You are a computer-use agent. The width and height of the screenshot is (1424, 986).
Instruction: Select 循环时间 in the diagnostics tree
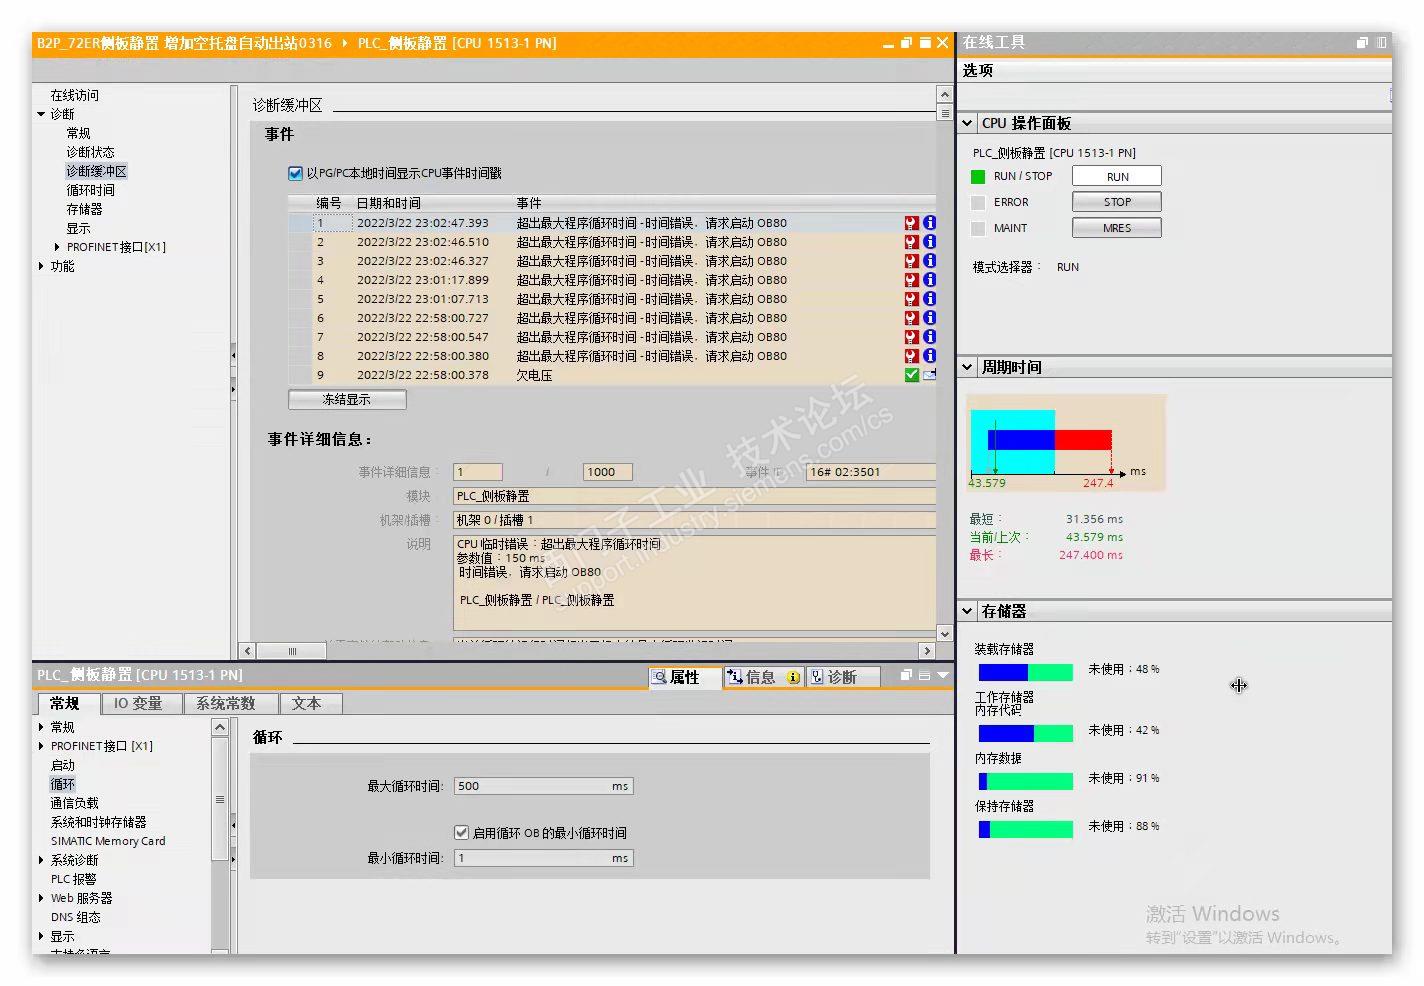[90, 190]
